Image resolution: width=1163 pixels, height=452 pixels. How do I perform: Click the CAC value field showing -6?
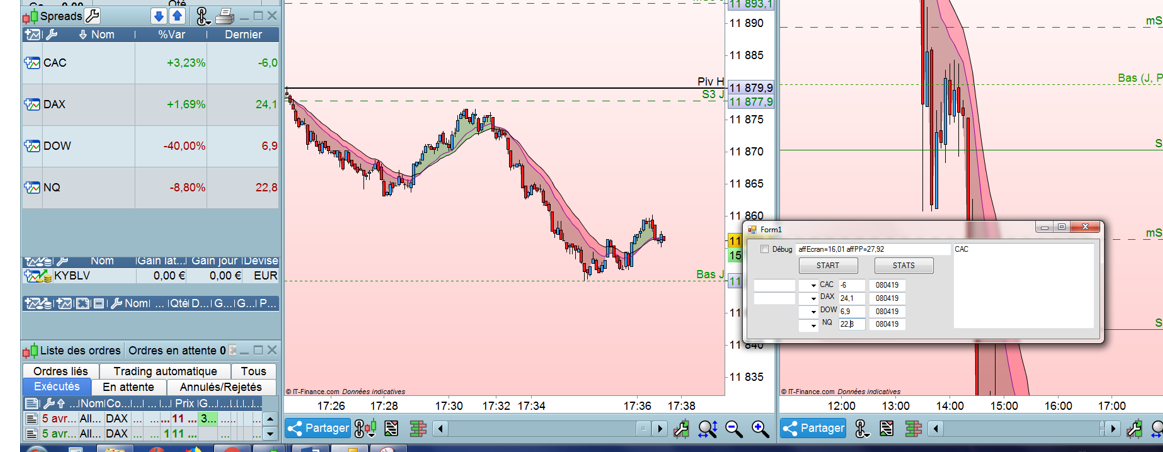tap(851, 285)
